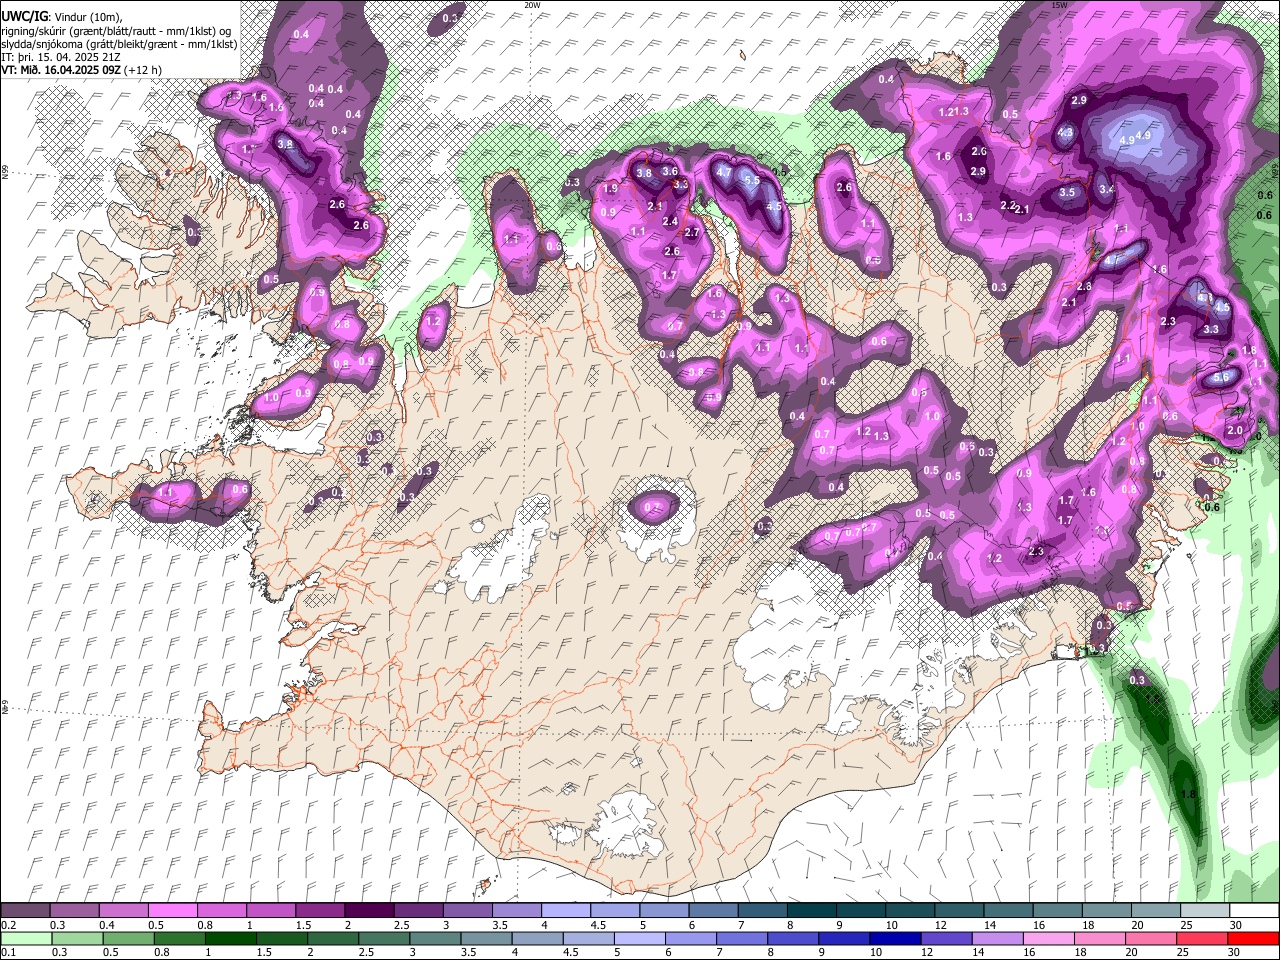Click the 'VT: Mið. 16.04.2025 09Z' valid time

60,70
